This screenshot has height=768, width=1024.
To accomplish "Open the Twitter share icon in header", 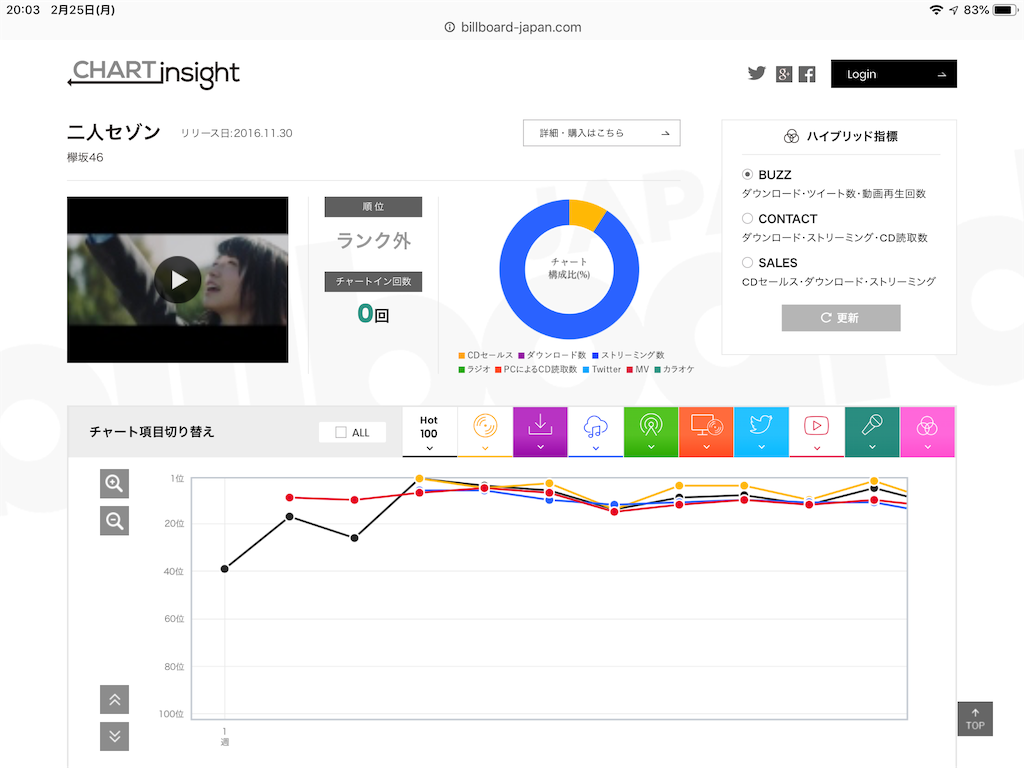I will click(756, 74).
